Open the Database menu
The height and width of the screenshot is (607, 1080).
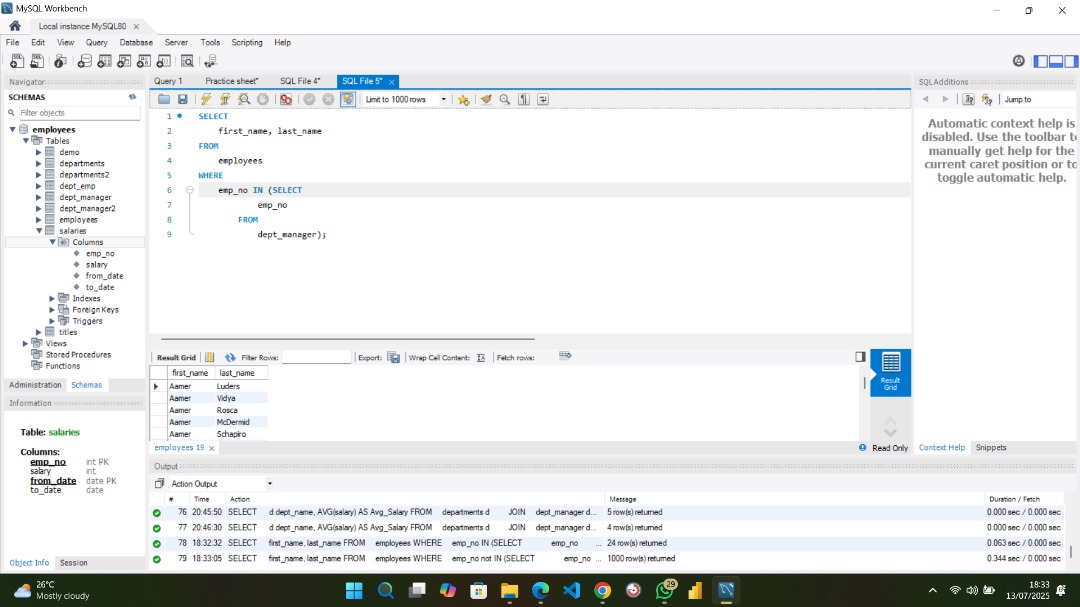[x=135, y=42]
